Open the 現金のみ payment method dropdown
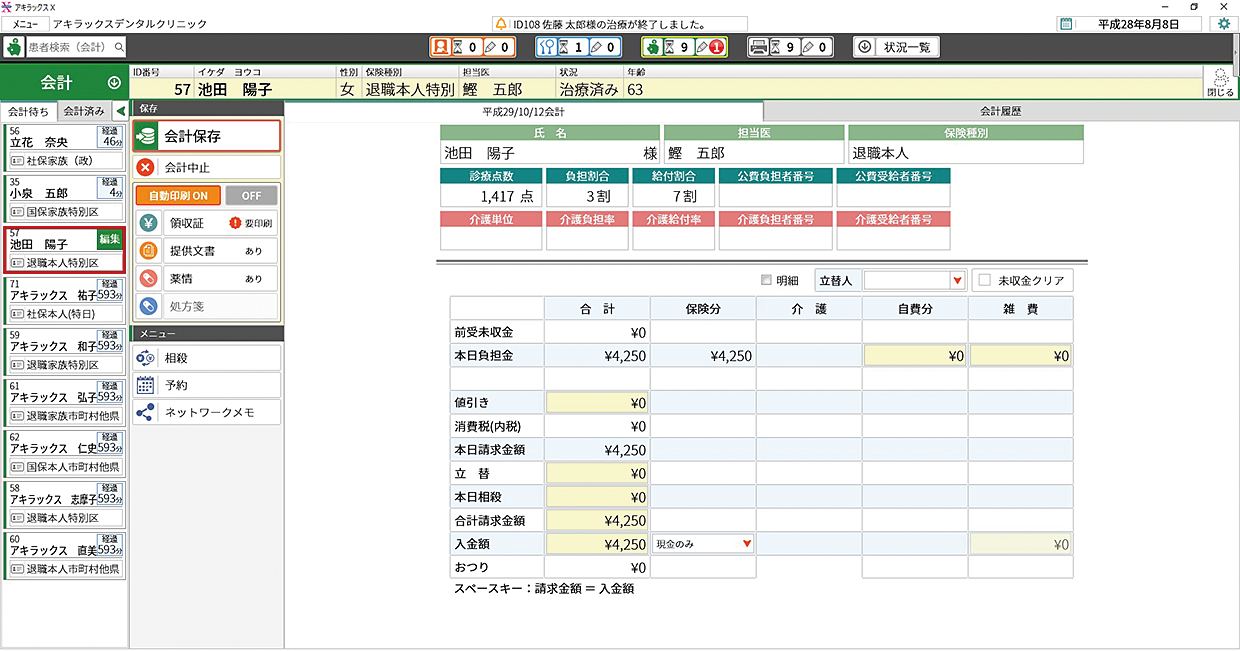 (x=746, y=544)
